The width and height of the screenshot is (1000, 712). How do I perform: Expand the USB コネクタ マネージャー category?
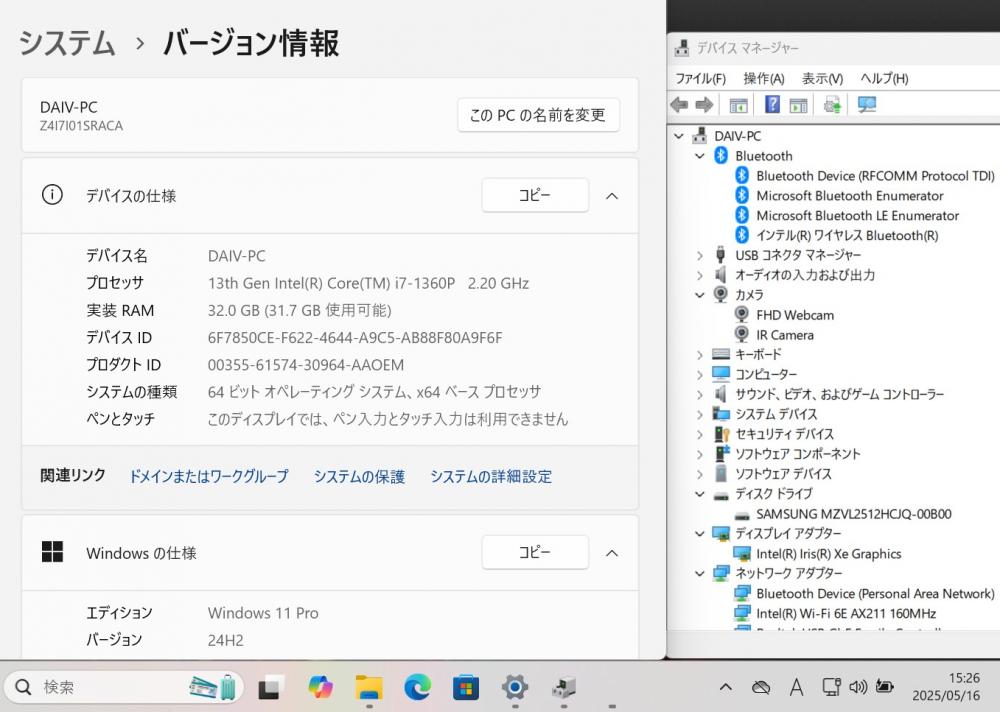tap(700, 255)
